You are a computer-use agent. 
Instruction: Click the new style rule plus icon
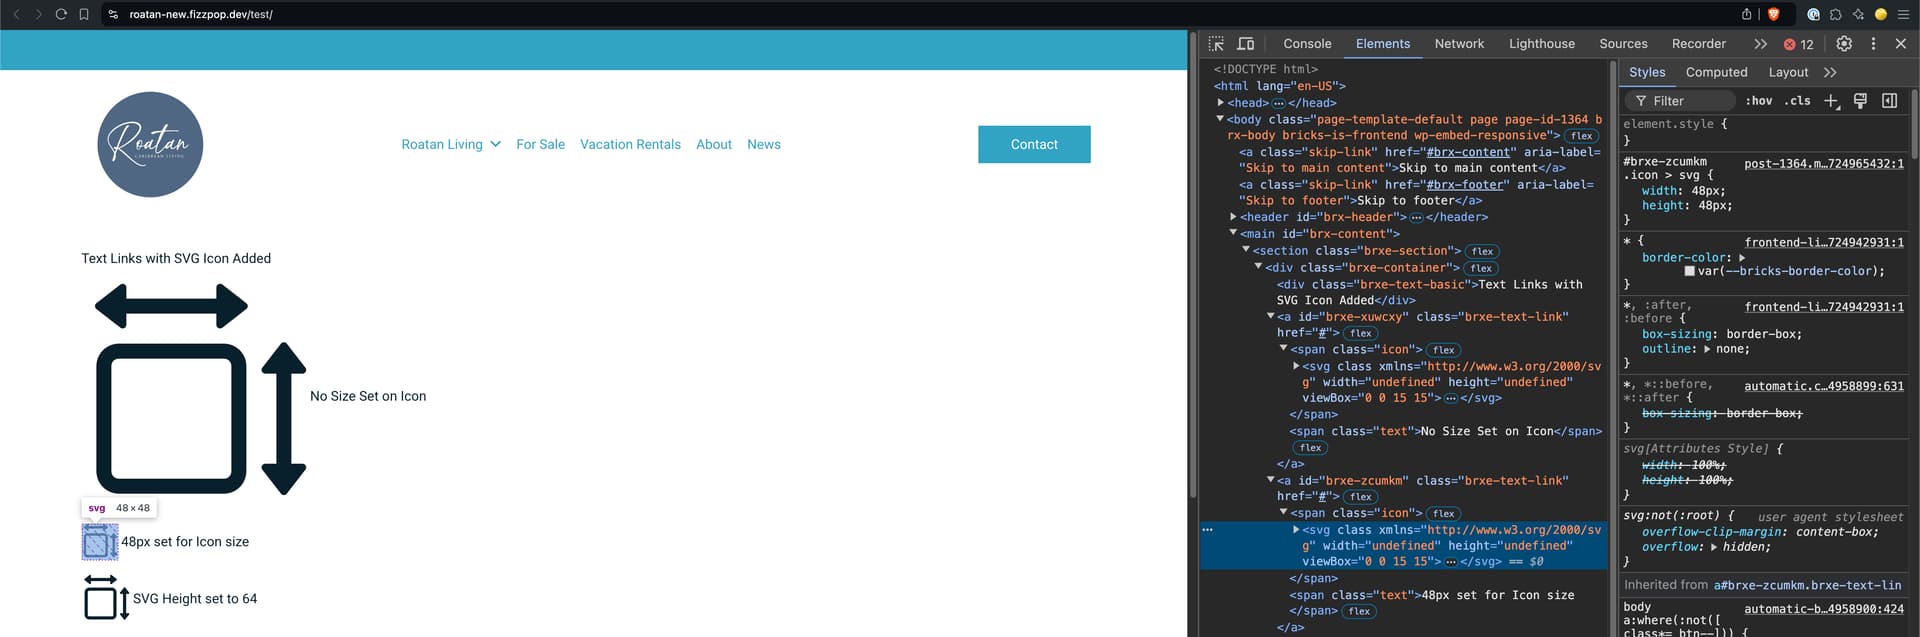click(1831, 101)
